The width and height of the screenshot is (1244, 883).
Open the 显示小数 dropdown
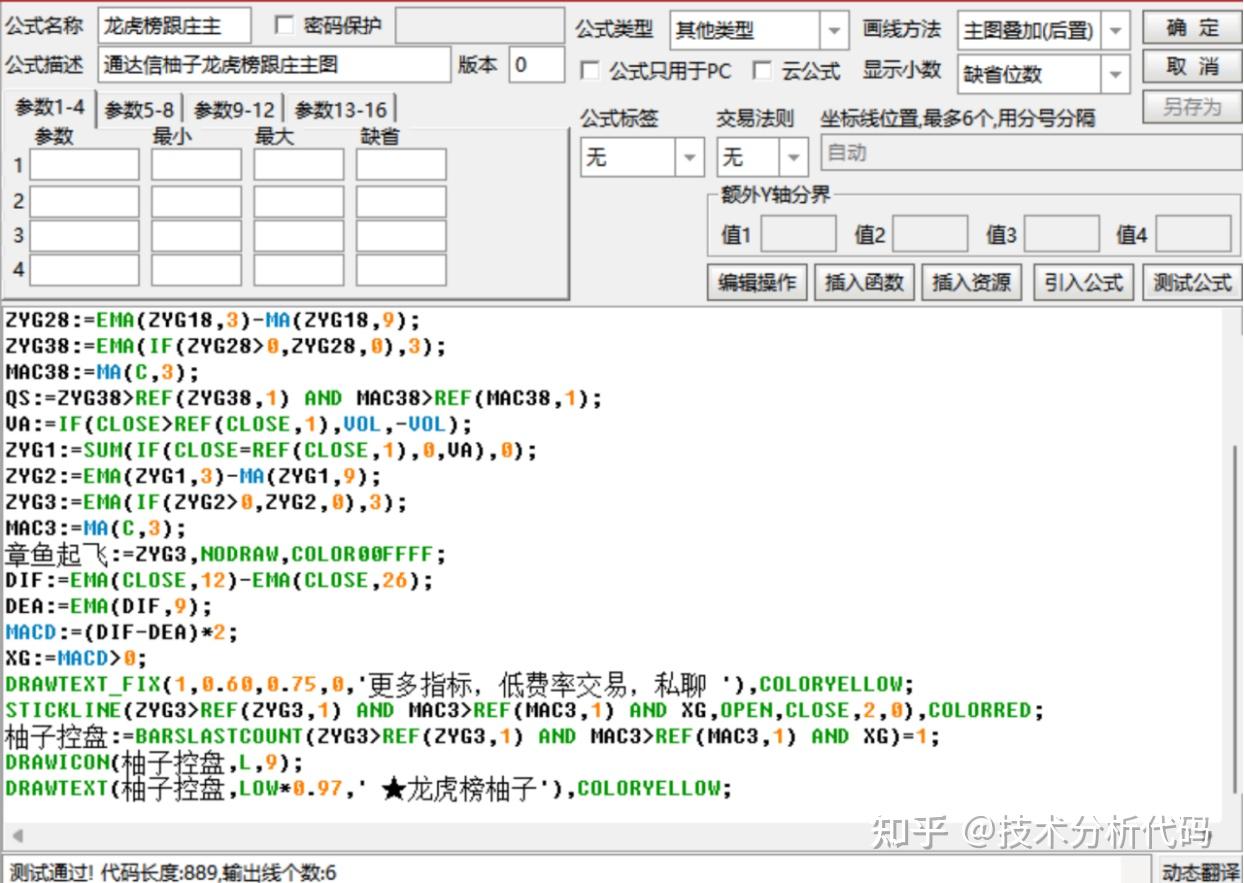(x=1116, y=74)
